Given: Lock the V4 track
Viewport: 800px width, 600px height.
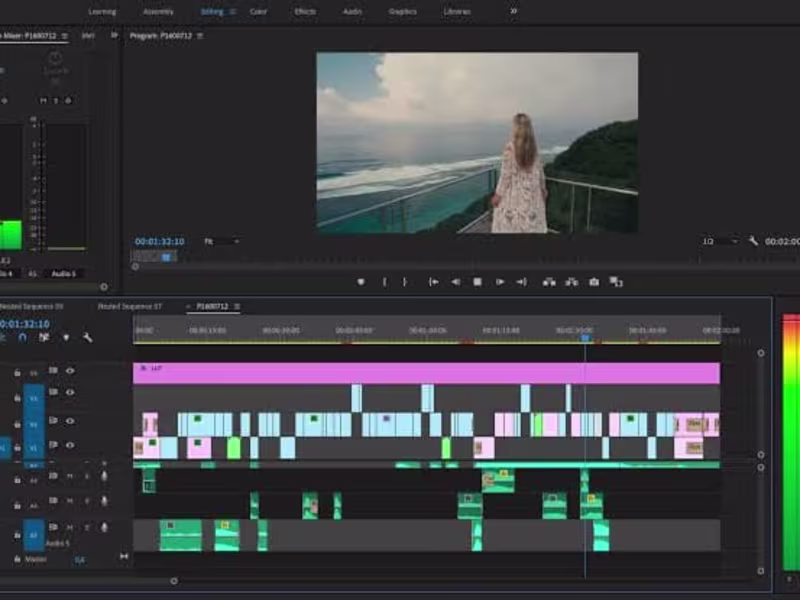Looking at the screenshot, I should click(x=17, y=373).
